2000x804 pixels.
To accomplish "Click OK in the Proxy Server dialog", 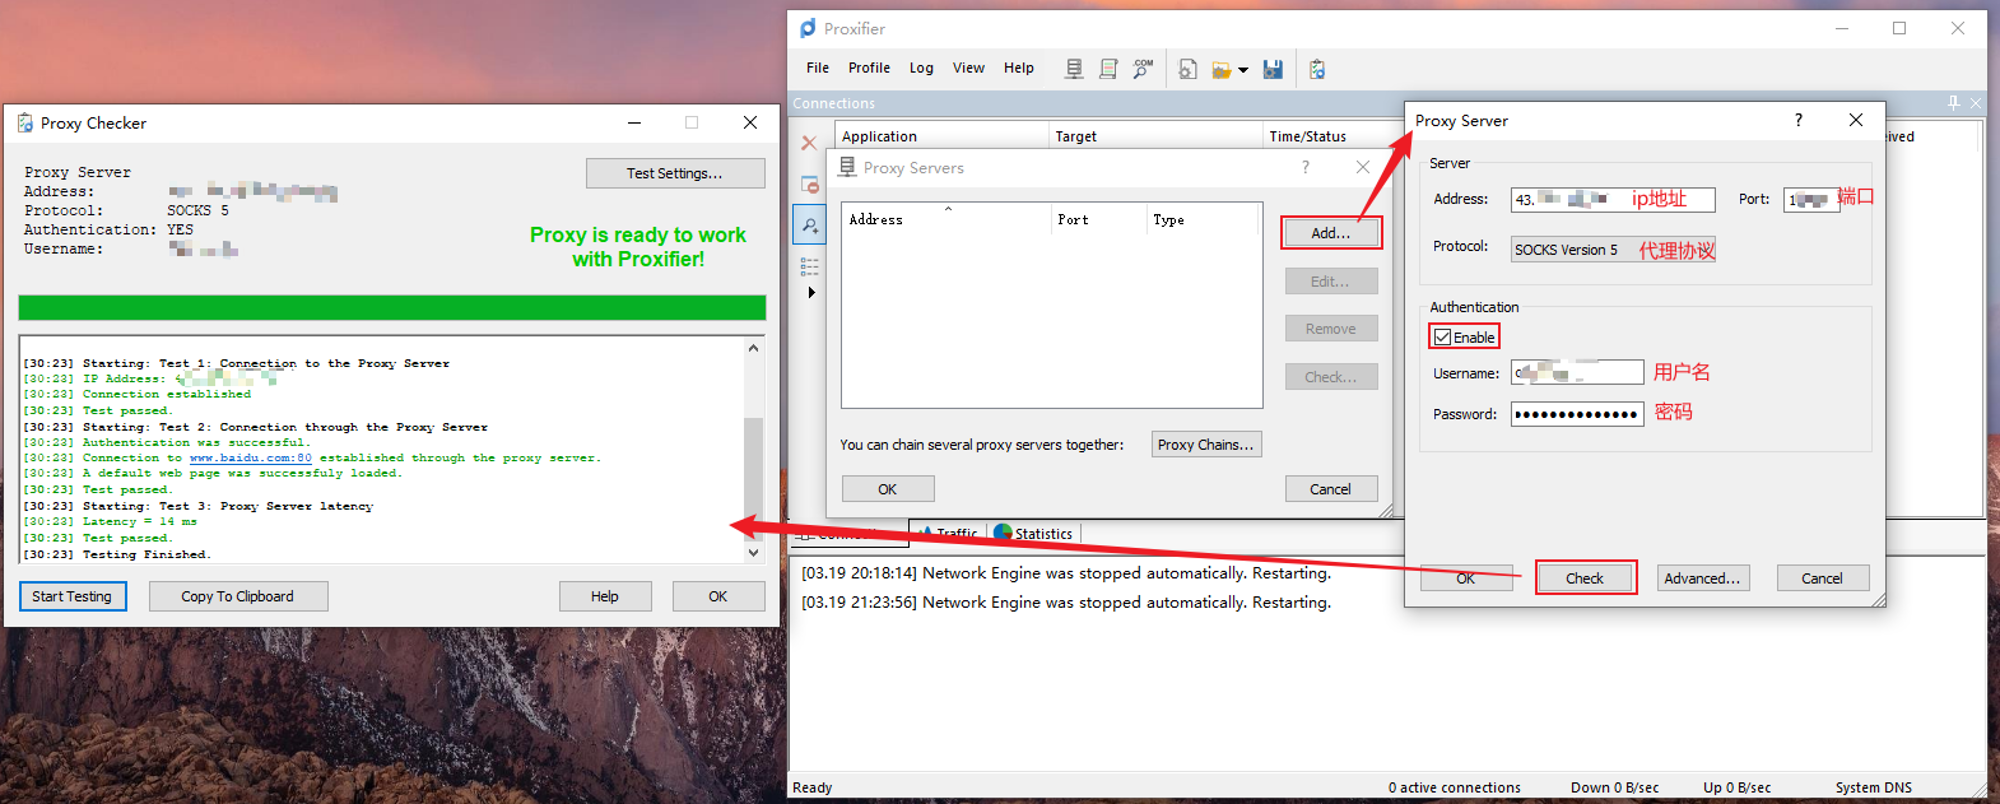I will (1465, 578).
